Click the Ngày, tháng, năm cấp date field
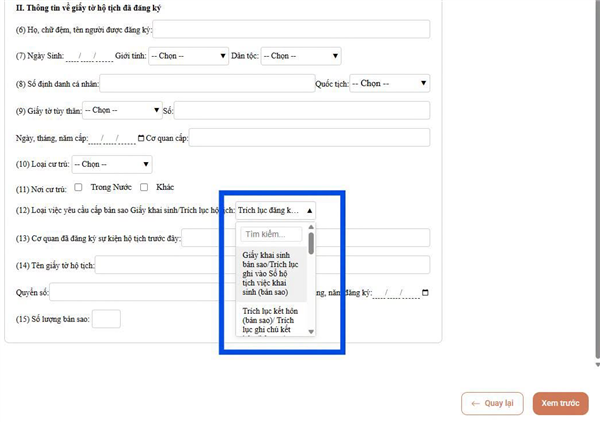Screen dimensions: 600x423 [112, 138]
